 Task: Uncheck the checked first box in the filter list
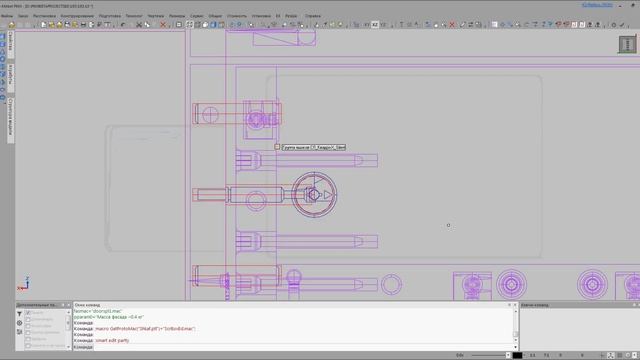pos(28,313)
